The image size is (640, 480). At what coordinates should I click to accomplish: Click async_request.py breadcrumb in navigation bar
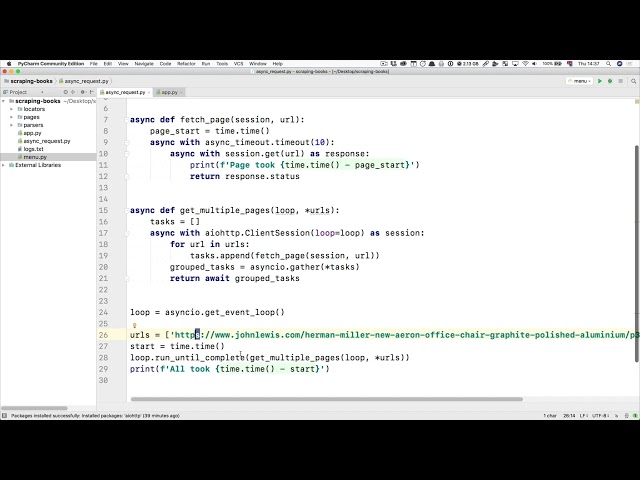pos(84,81)
